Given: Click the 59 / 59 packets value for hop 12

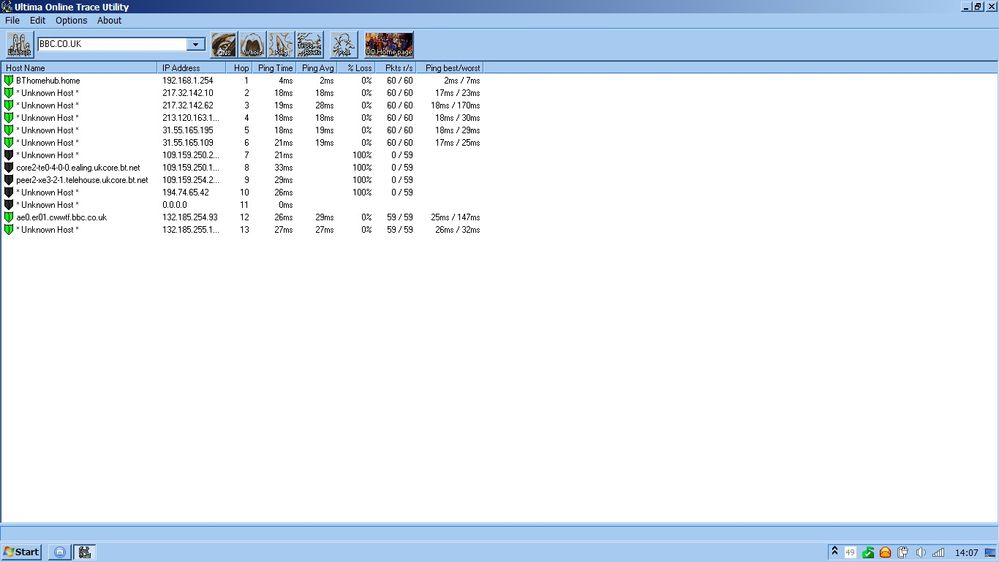Looking at the screenshot, I should point(399,217).
